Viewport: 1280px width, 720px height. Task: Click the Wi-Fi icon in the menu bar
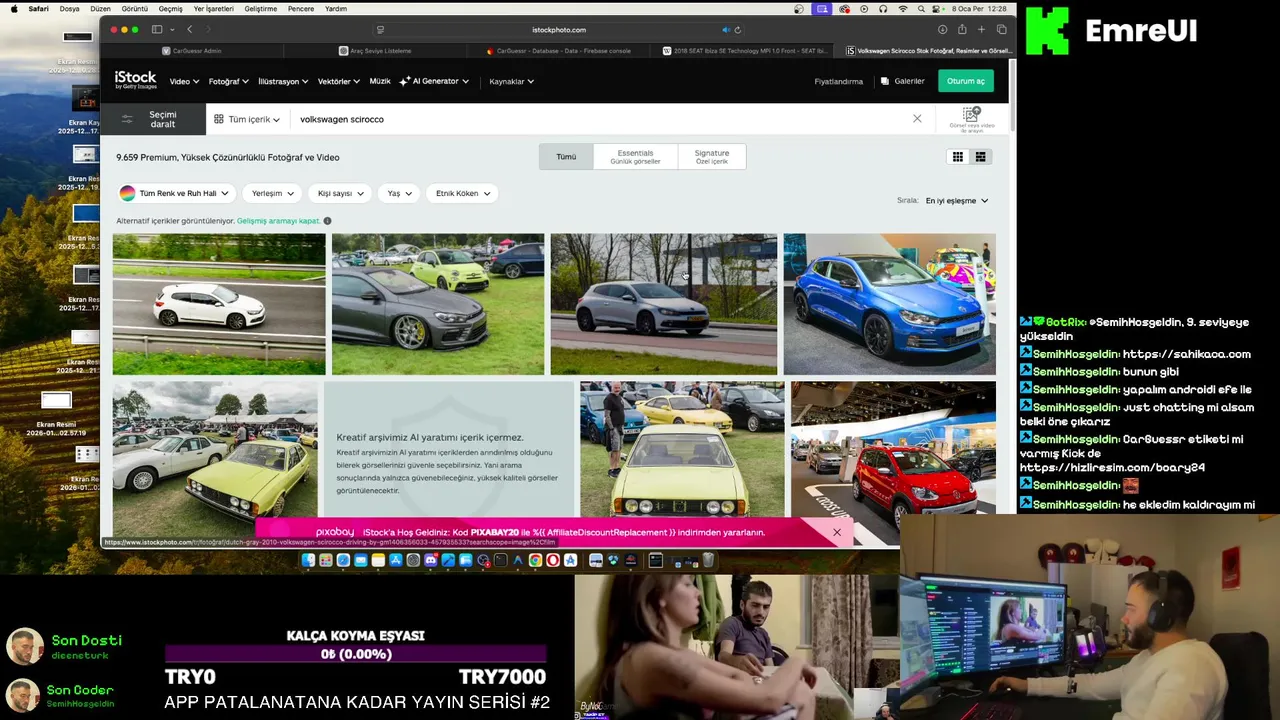coord(903,9)
